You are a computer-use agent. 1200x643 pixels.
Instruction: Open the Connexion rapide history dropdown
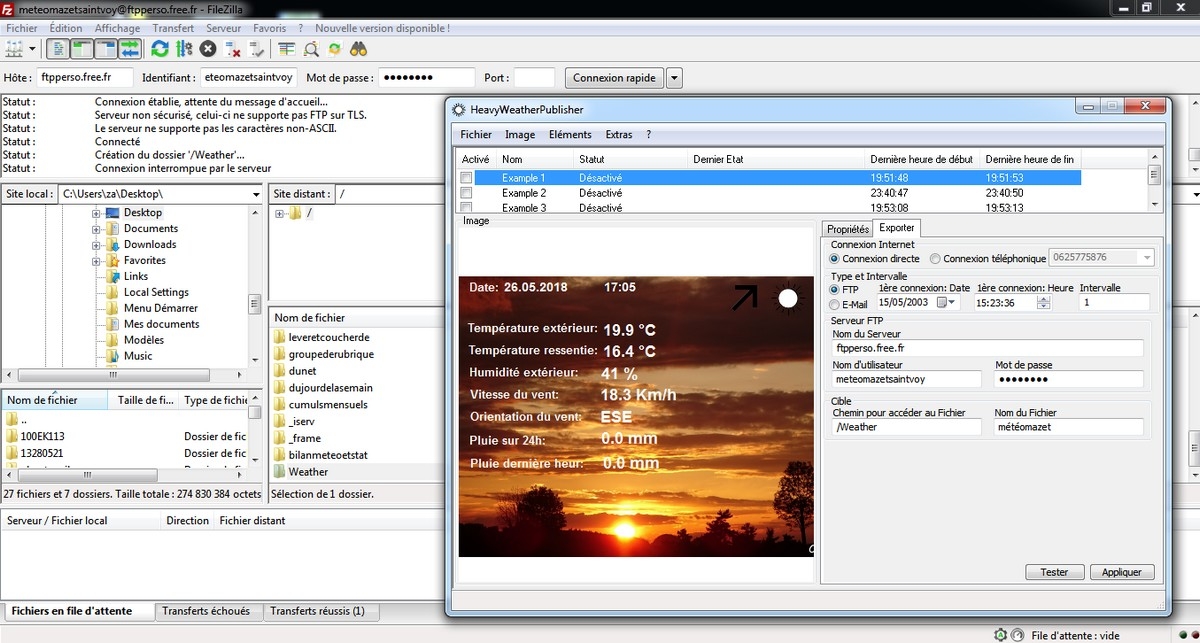pyautogui.click(x=674, y=78)
